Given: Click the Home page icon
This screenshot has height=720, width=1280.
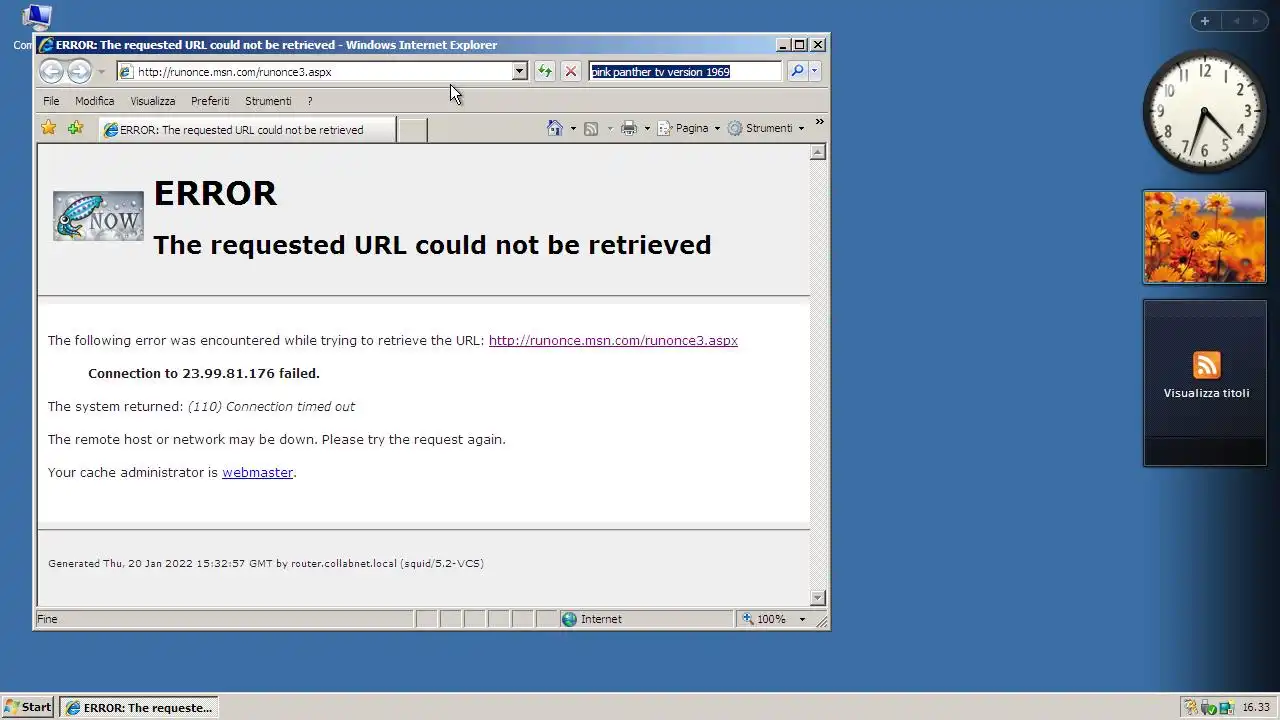Looking at the screenshot, I should (x=555, y=128).
